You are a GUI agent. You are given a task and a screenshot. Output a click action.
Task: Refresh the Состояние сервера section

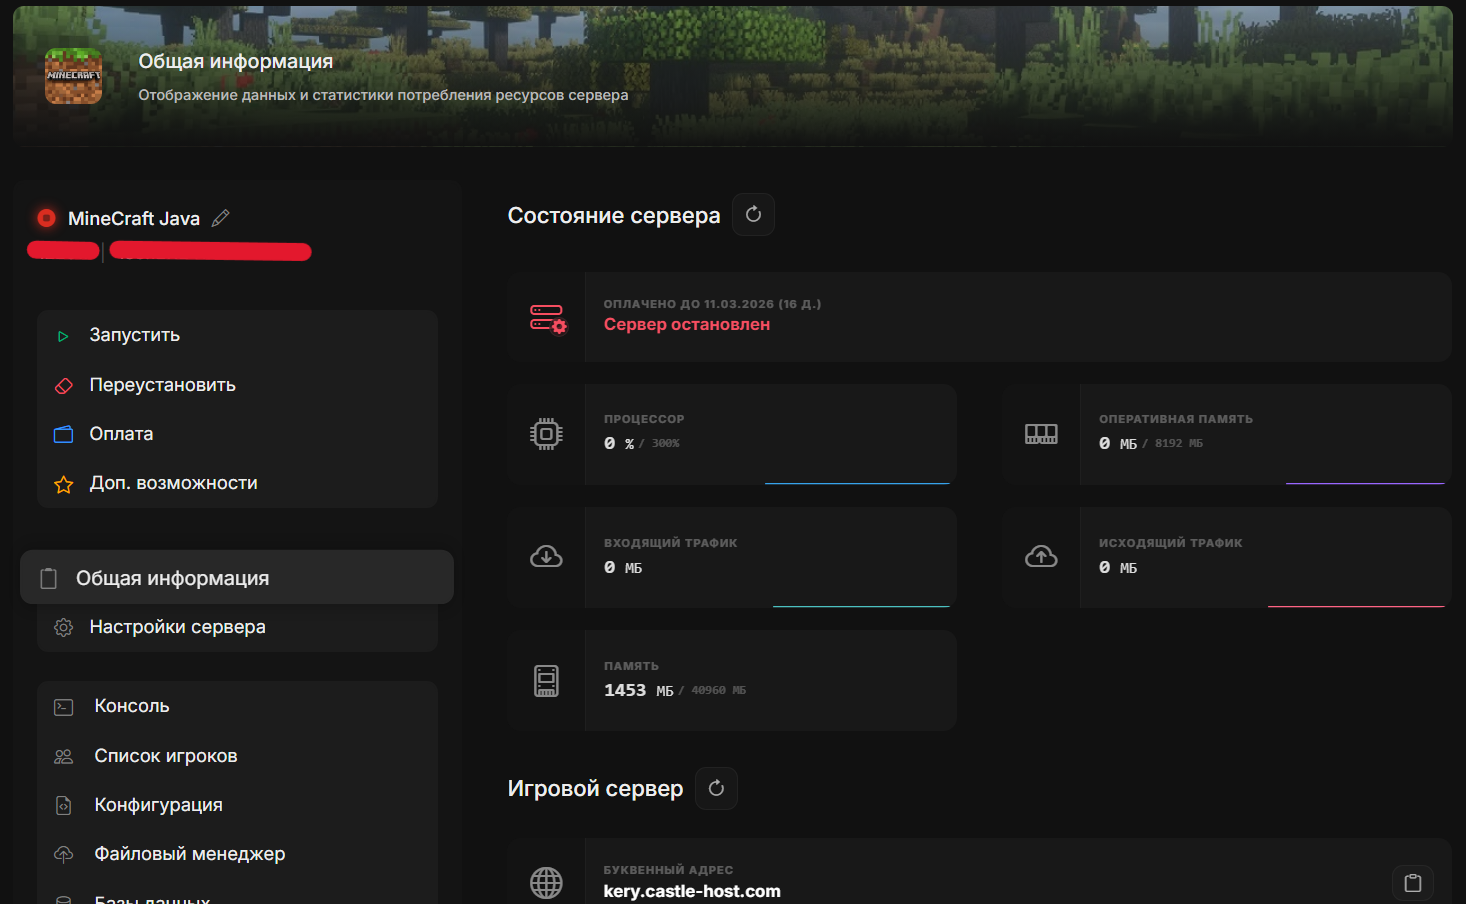click(x=753, y=215)
